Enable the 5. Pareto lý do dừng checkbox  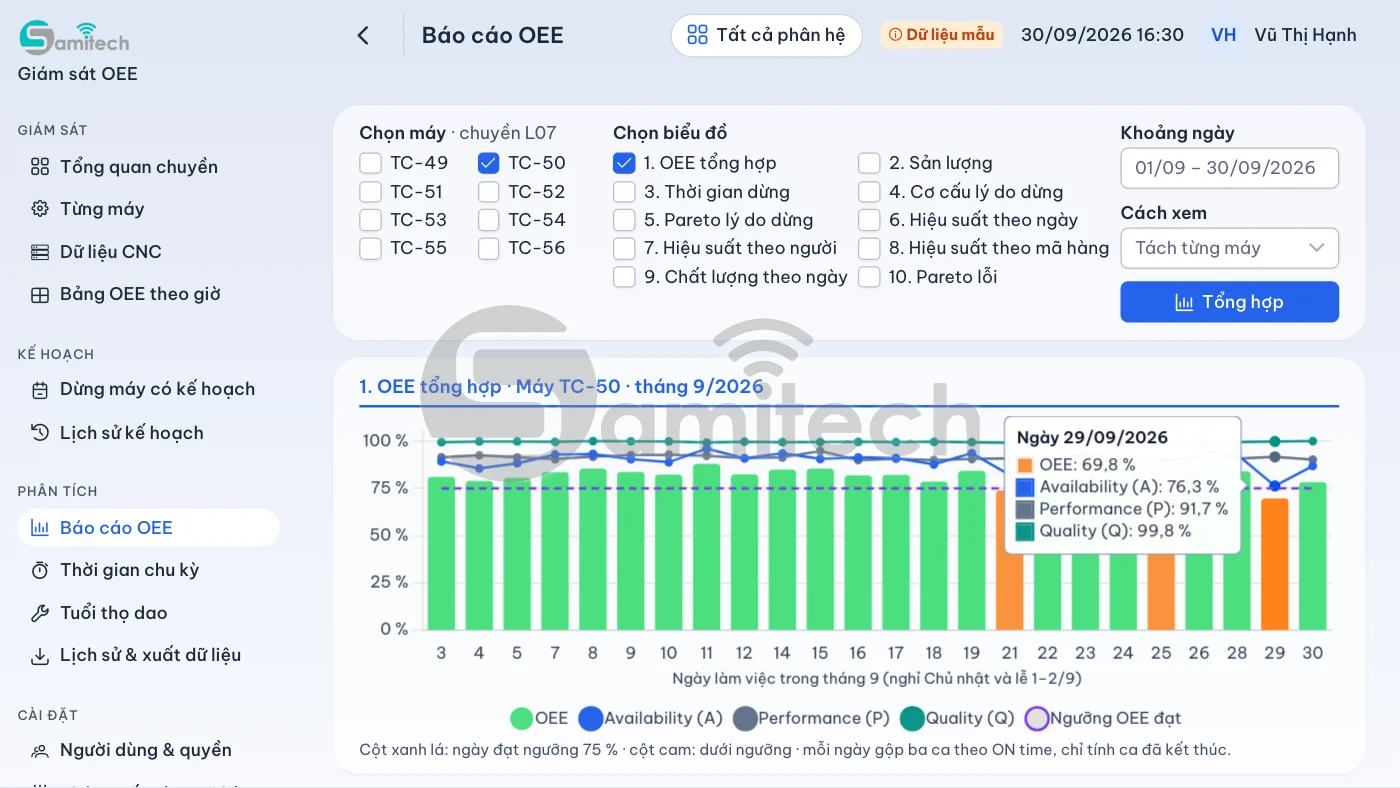tap(624, 220)
